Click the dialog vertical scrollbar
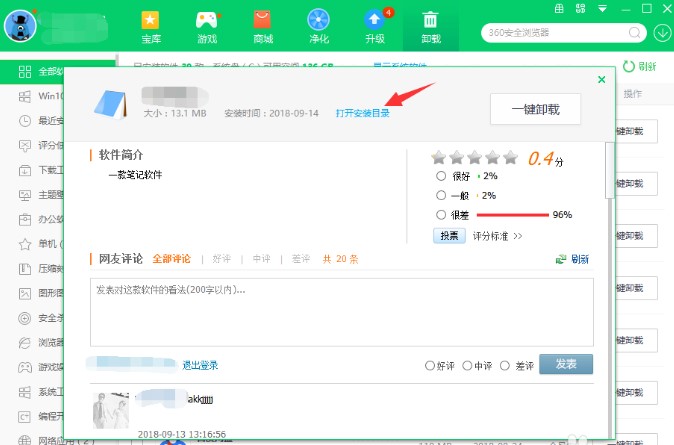The height and width of the screenshot is (445, 674). click(x=609, y=170)
